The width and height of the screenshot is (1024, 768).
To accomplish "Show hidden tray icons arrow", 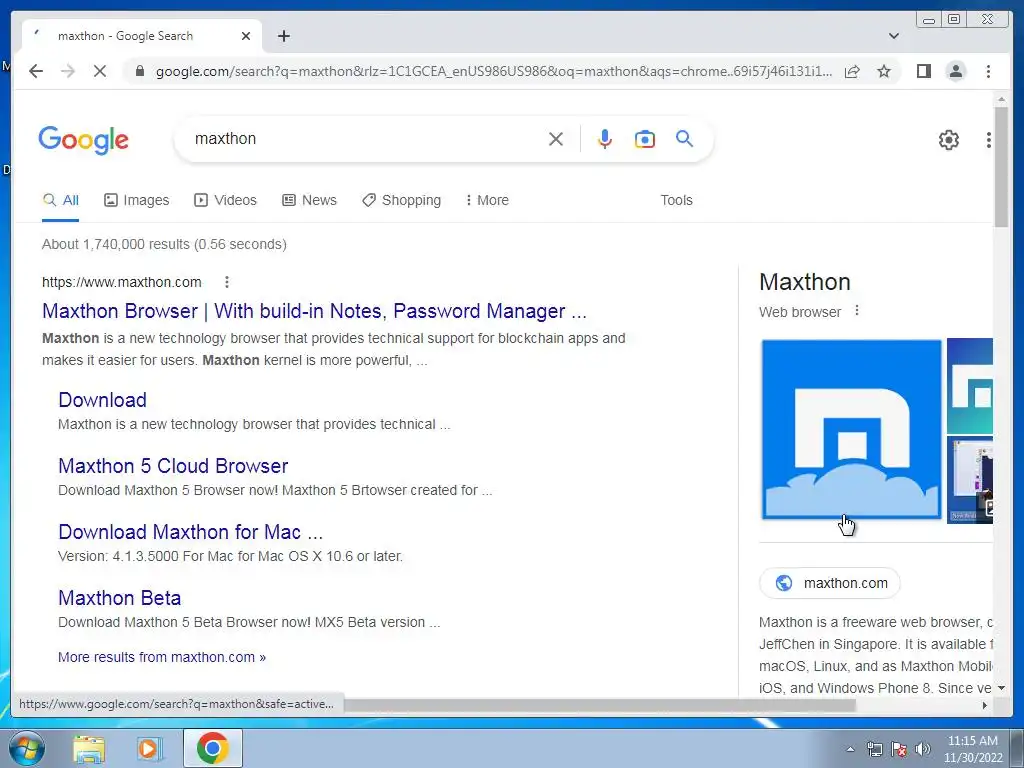I will coord(850,749).
